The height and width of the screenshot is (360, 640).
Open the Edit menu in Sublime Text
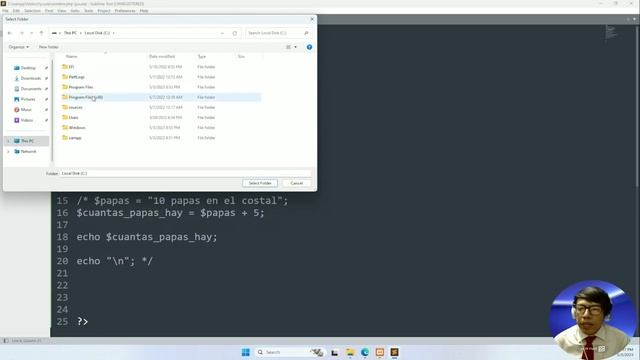pos(16,11)
